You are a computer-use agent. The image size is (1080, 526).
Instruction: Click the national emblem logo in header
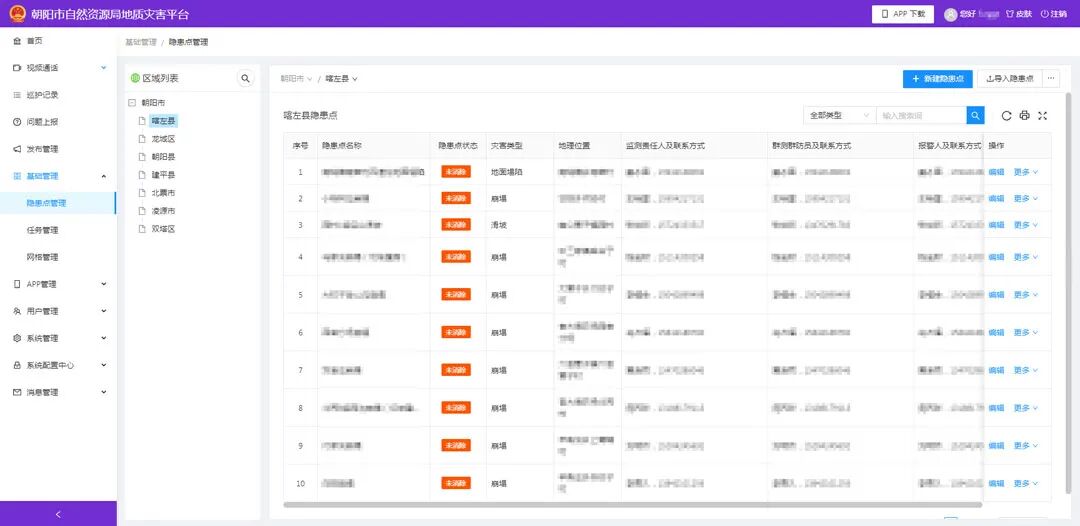coord(18,14)
